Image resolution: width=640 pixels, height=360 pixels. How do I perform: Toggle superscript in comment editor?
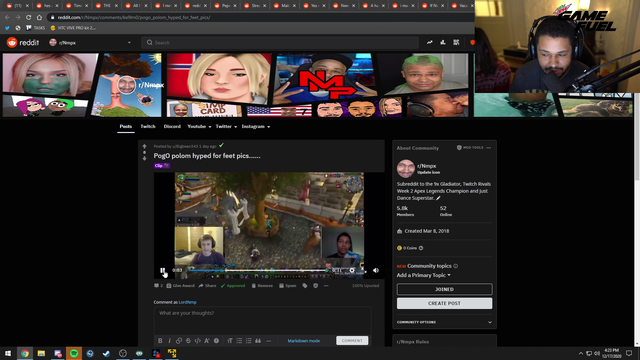pos(207,340)
